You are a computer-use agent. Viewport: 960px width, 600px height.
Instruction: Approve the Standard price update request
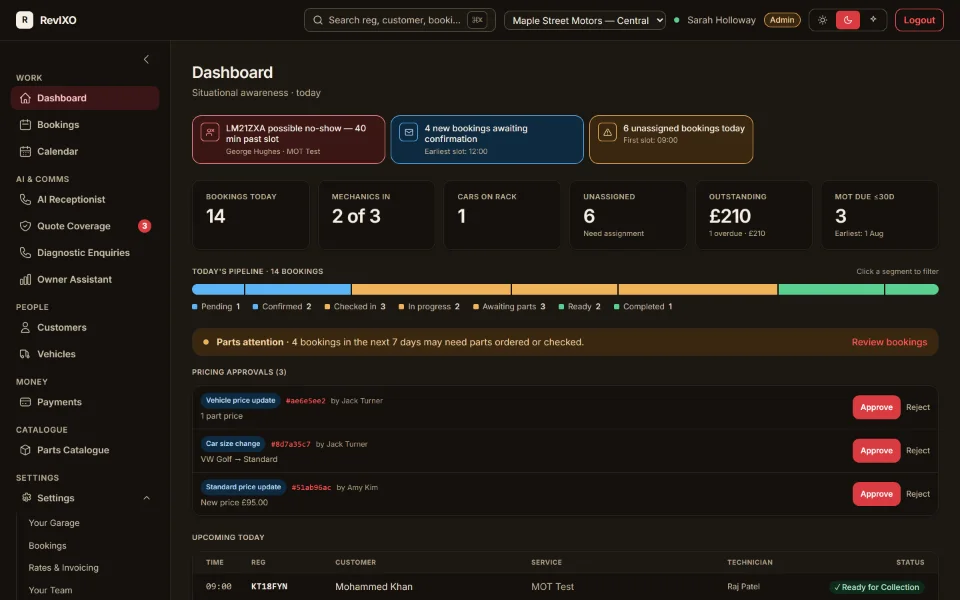pyautogui.click(x=876, y=494)
